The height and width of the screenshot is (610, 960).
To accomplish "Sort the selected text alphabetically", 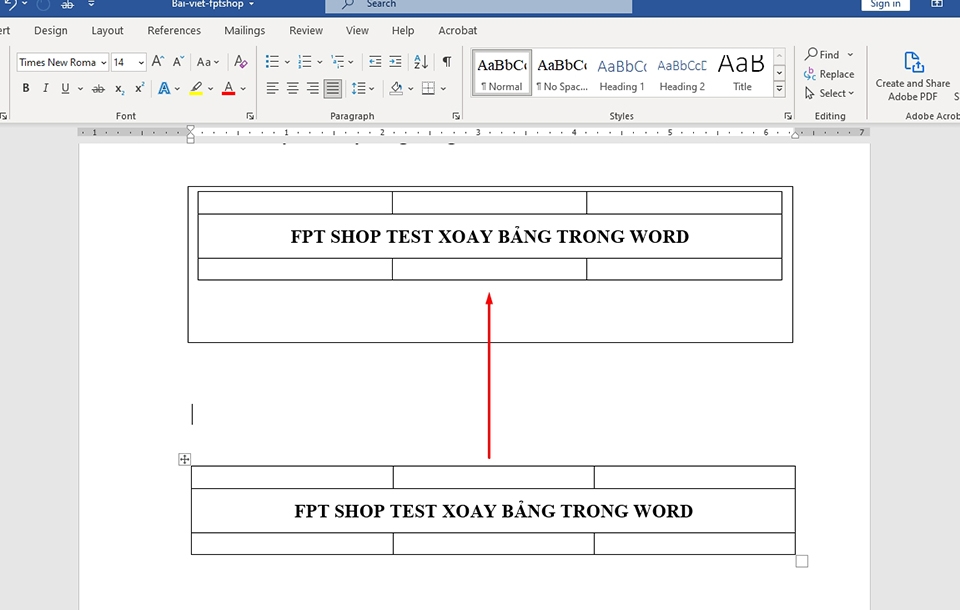I will point(419,61).
